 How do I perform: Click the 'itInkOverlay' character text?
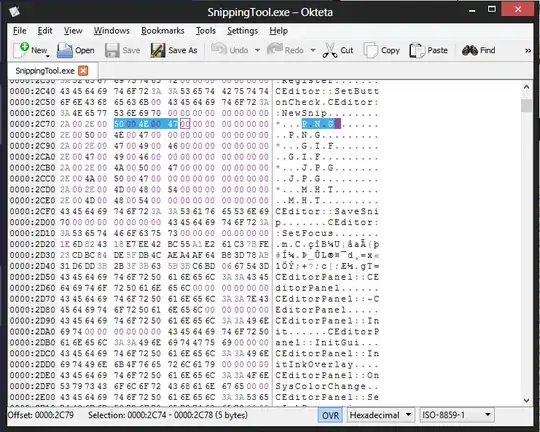(x=314, y=364)
